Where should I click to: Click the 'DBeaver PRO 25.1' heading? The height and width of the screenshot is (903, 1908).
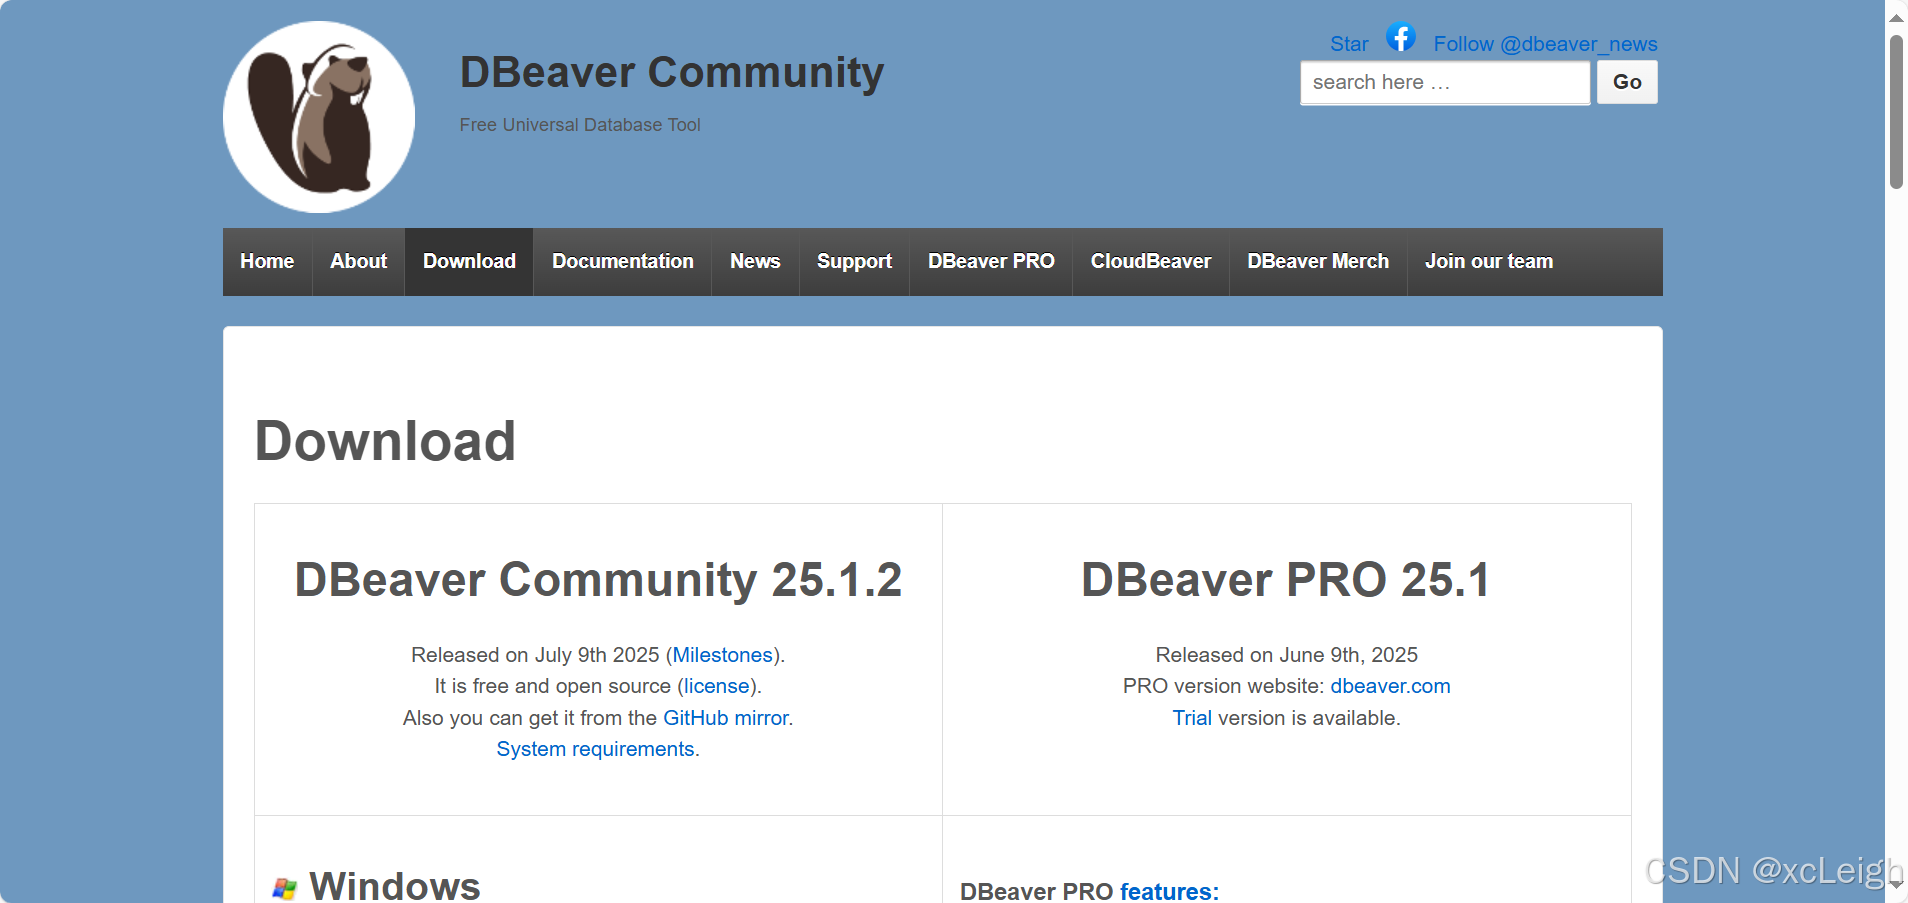[x=1286, y=580]
